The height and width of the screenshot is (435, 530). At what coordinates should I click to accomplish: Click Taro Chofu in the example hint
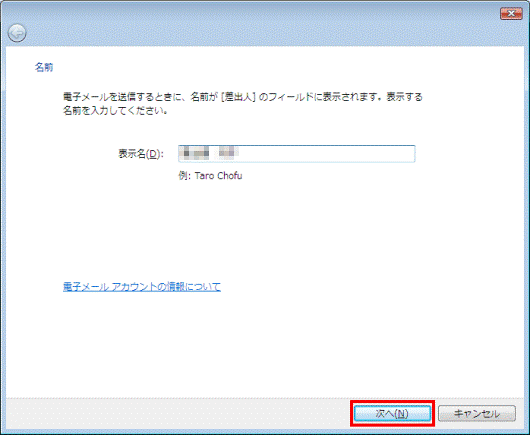point(218,176)
